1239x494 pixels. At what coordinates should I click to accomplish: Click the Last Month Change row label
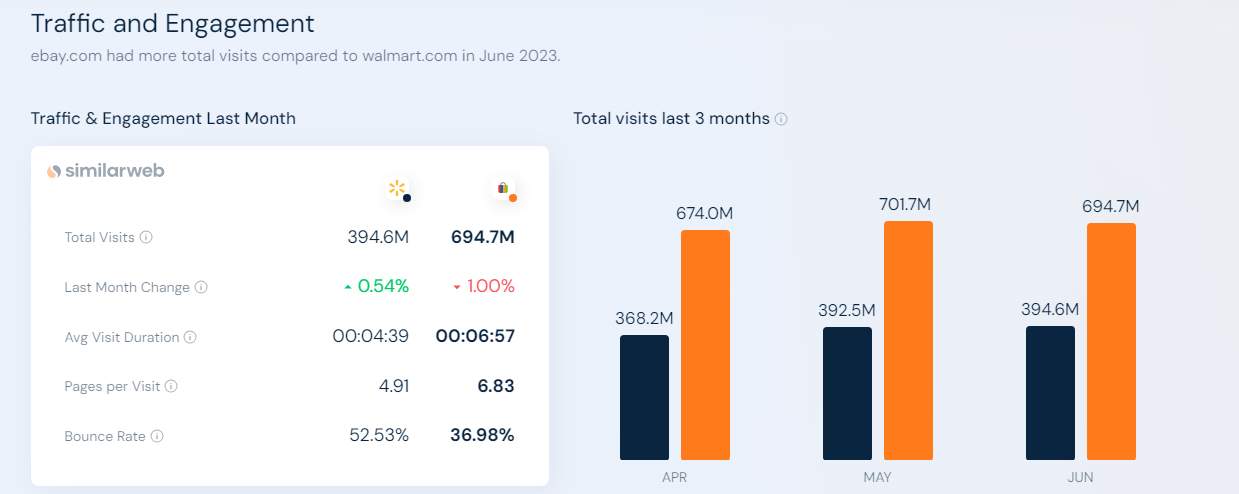127,287
